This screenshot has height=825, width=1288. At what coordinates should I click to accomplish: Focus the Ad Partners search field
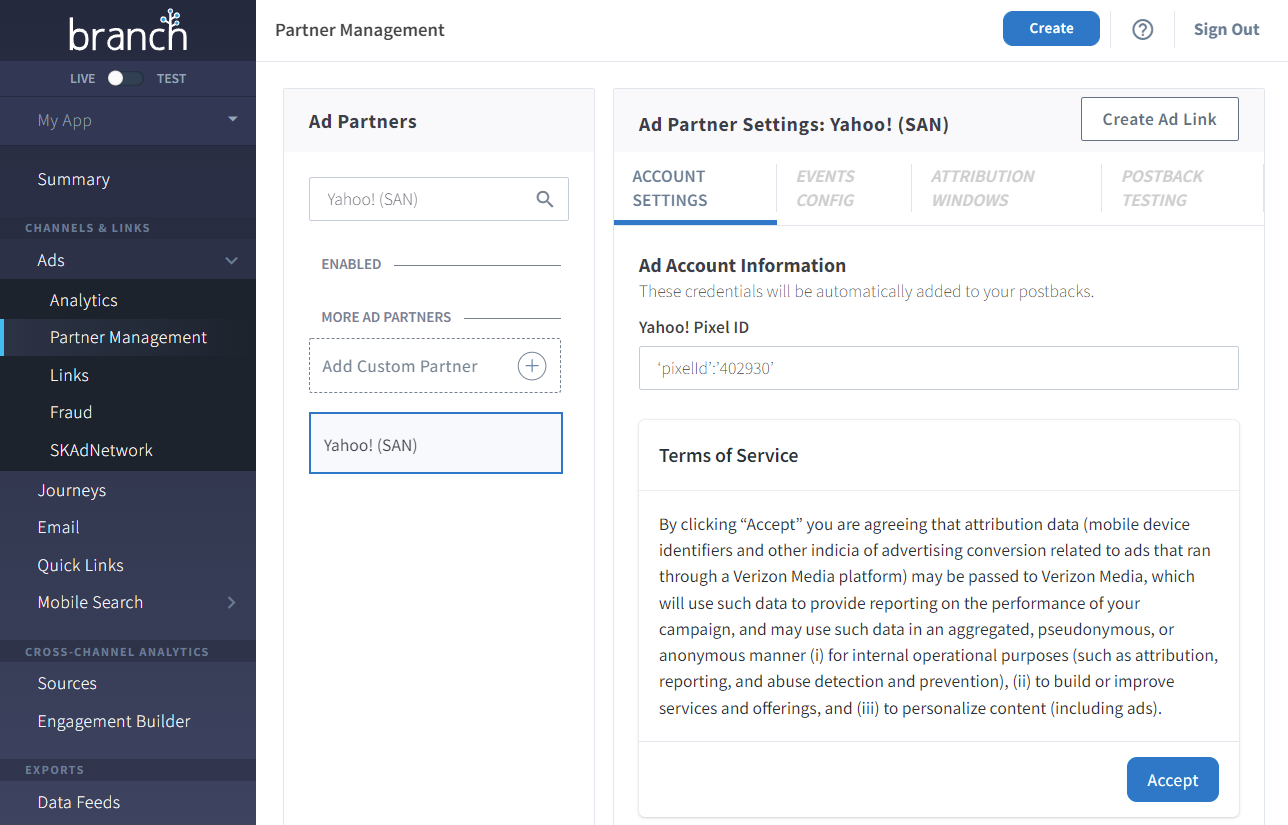(x=438, y=199)
